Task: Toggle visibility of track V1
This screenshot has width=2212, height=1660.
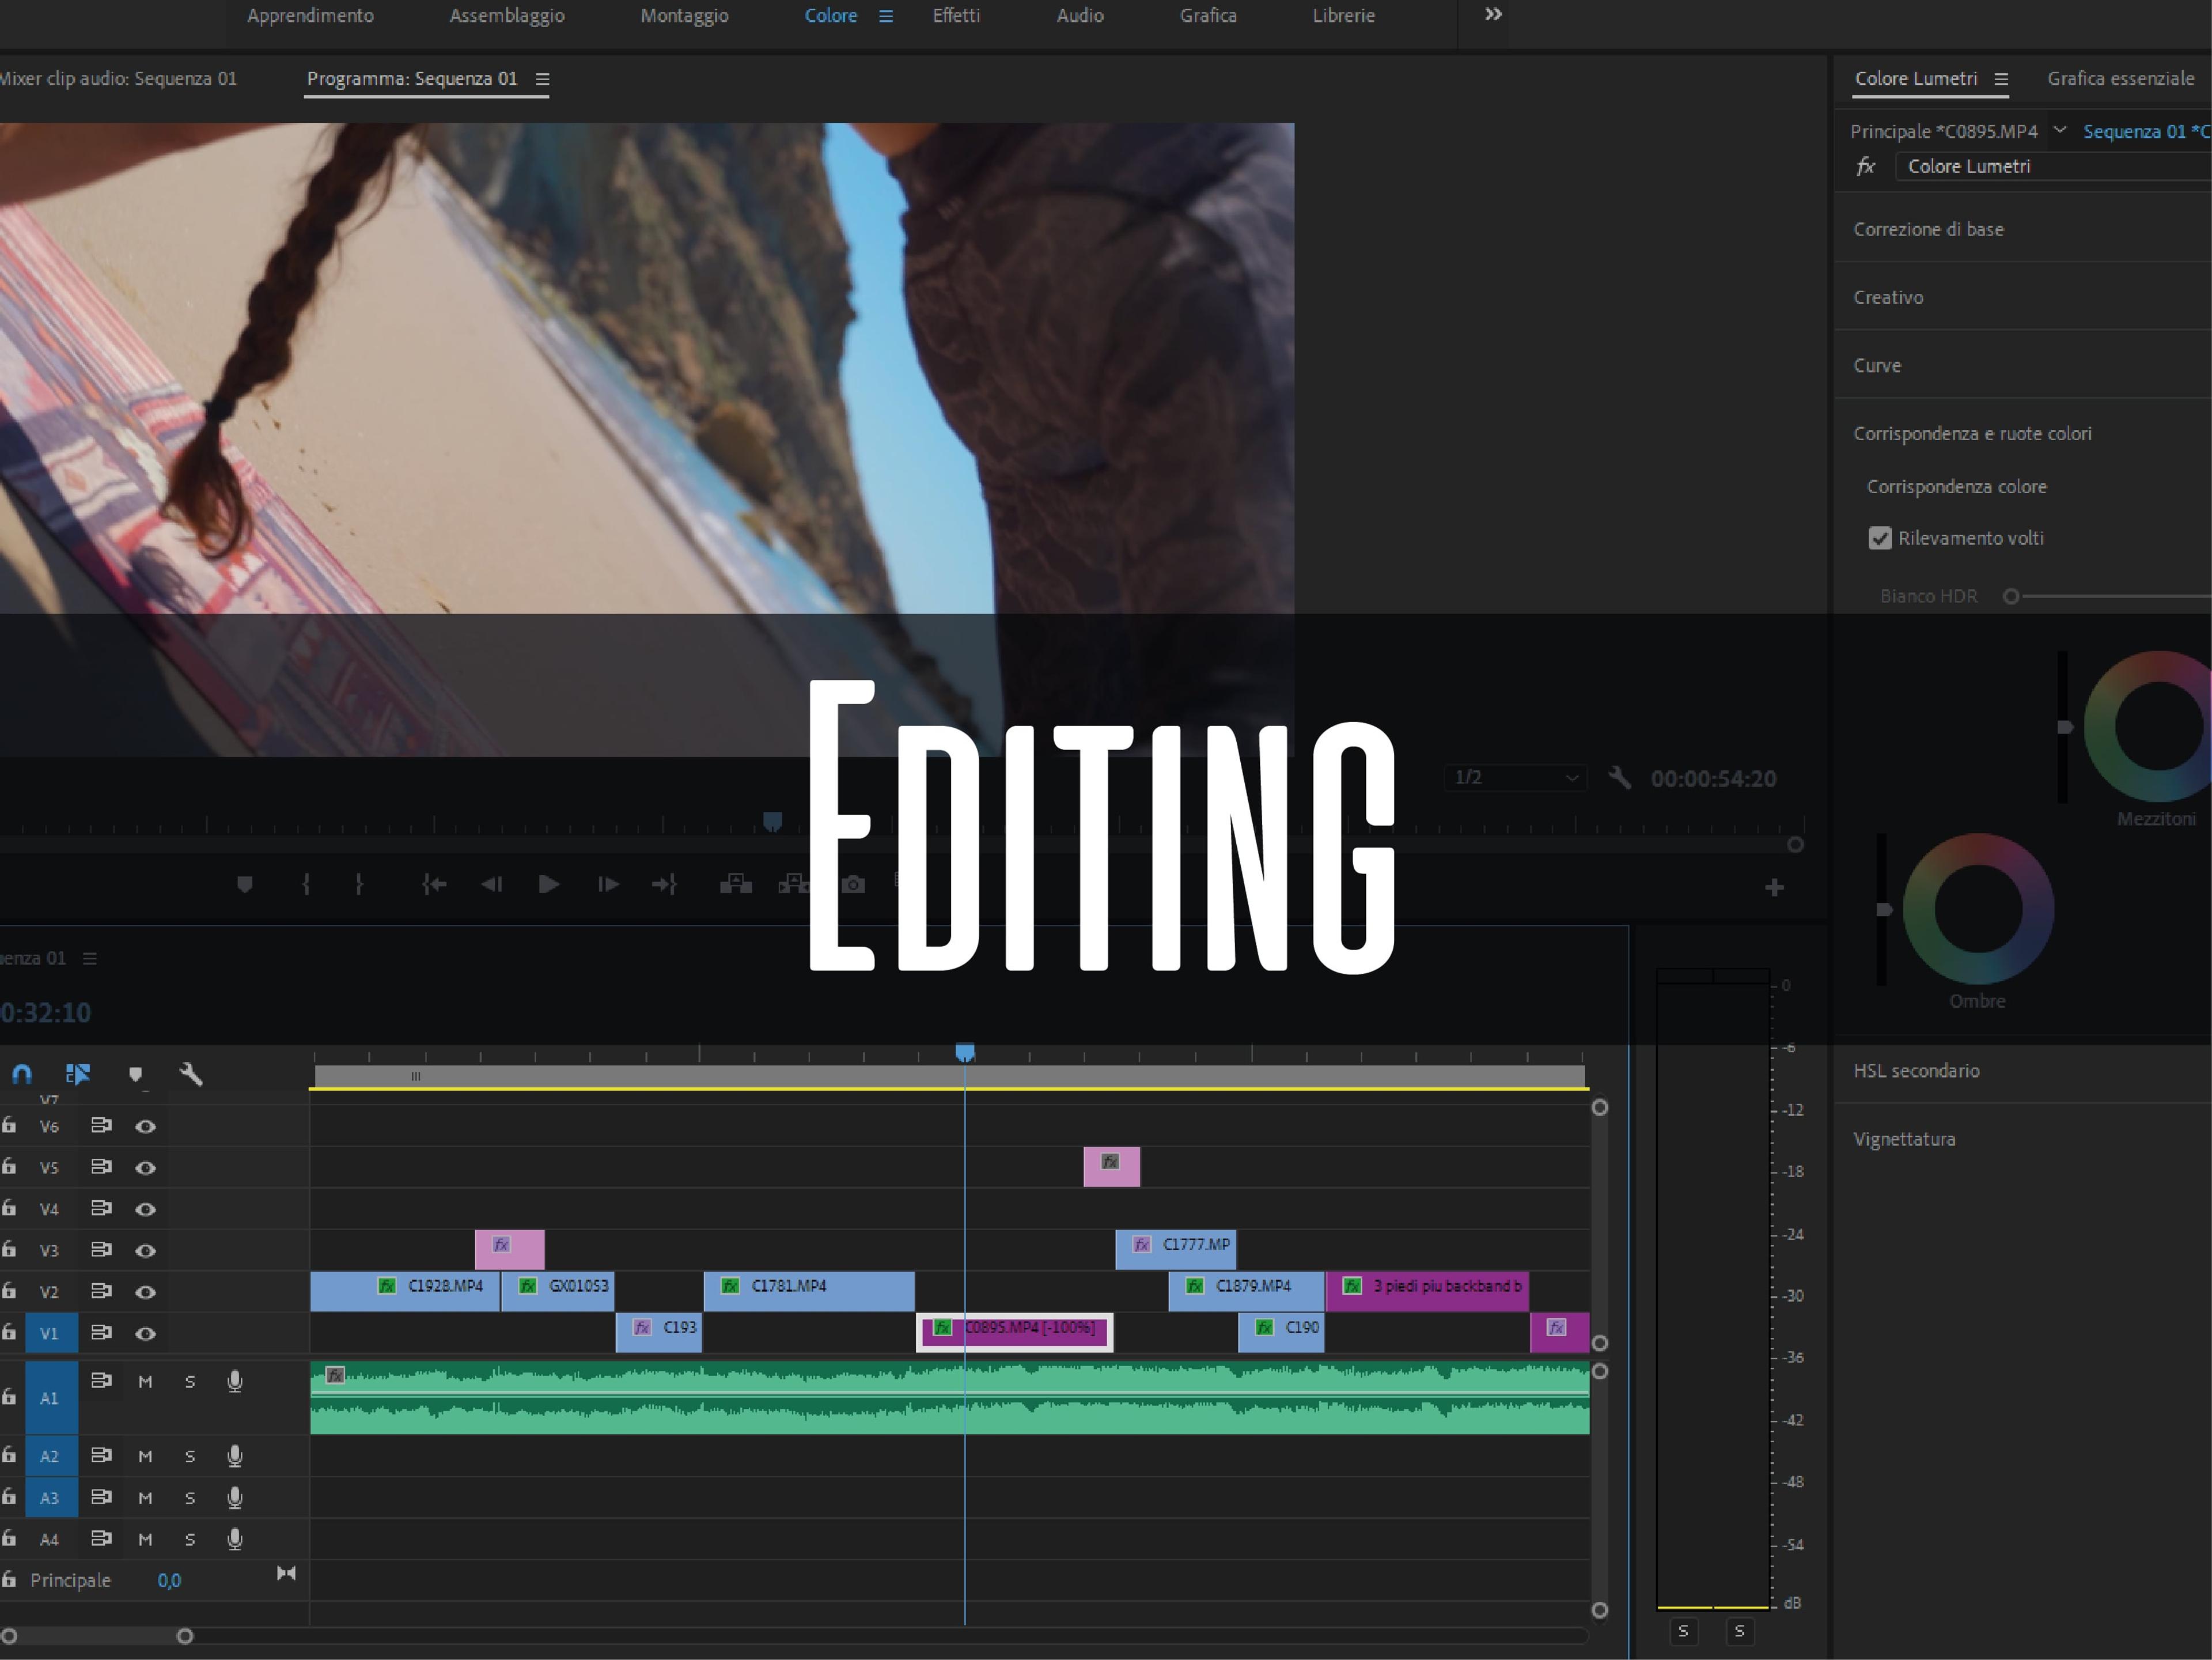Action: click(145, 1334)
